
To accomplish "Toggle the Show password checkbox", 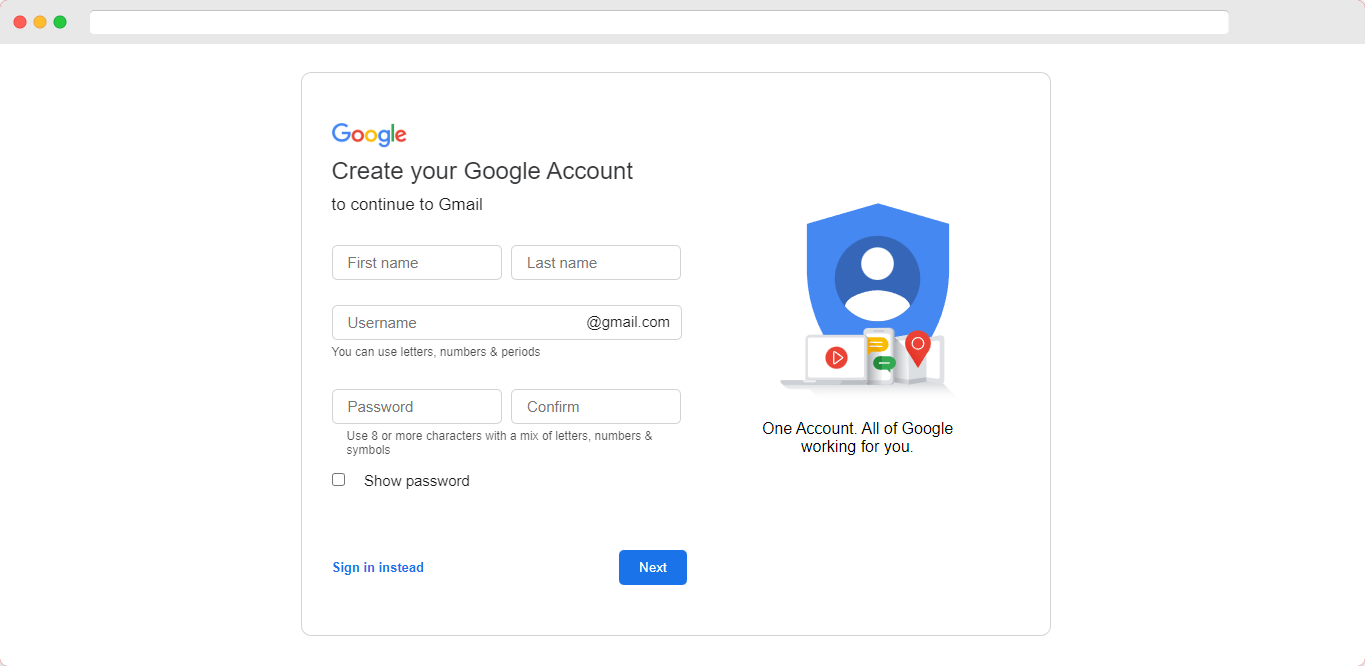I will coord(338,480).
